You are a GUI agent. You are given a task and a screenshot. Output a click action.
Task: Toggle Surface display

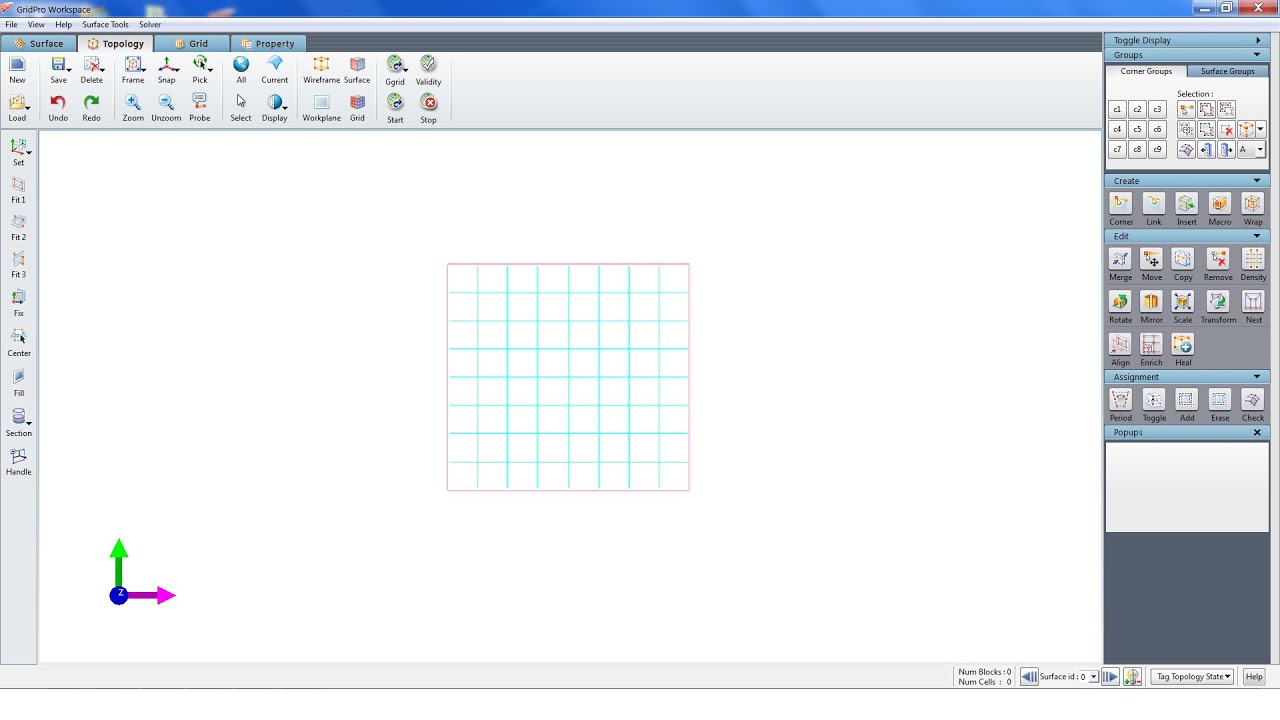[357, 65]
